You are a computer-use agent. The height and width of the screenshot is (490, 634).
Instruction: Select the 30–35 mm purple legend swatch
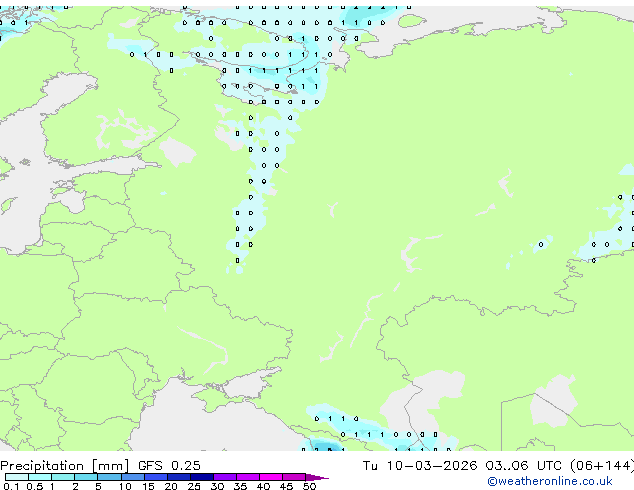(x=225, y=477)
